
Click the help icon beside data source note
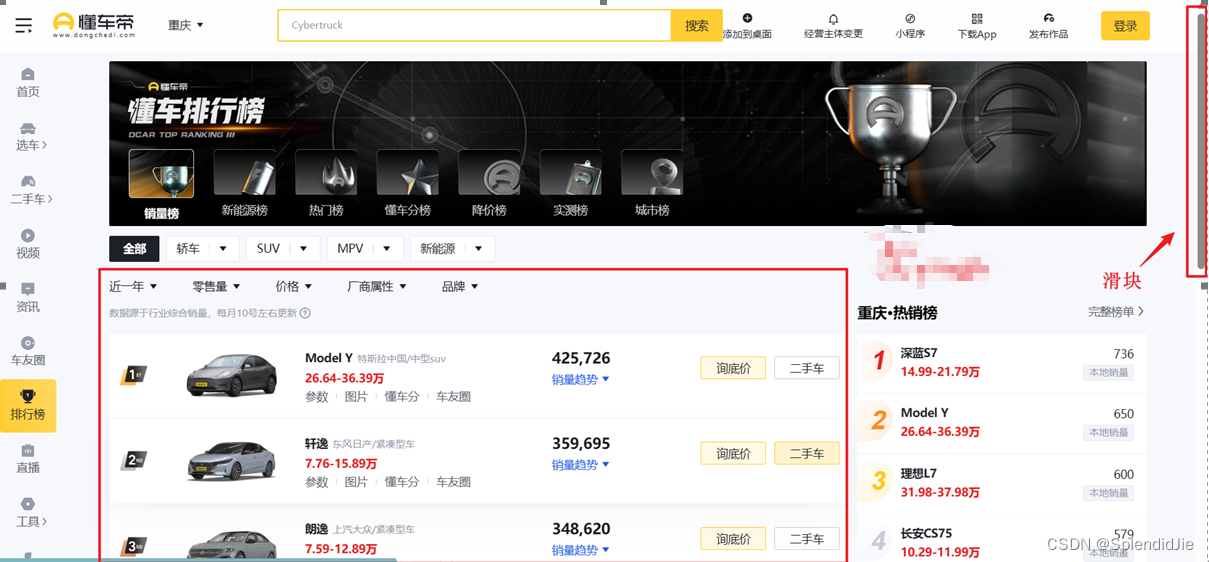305,313
